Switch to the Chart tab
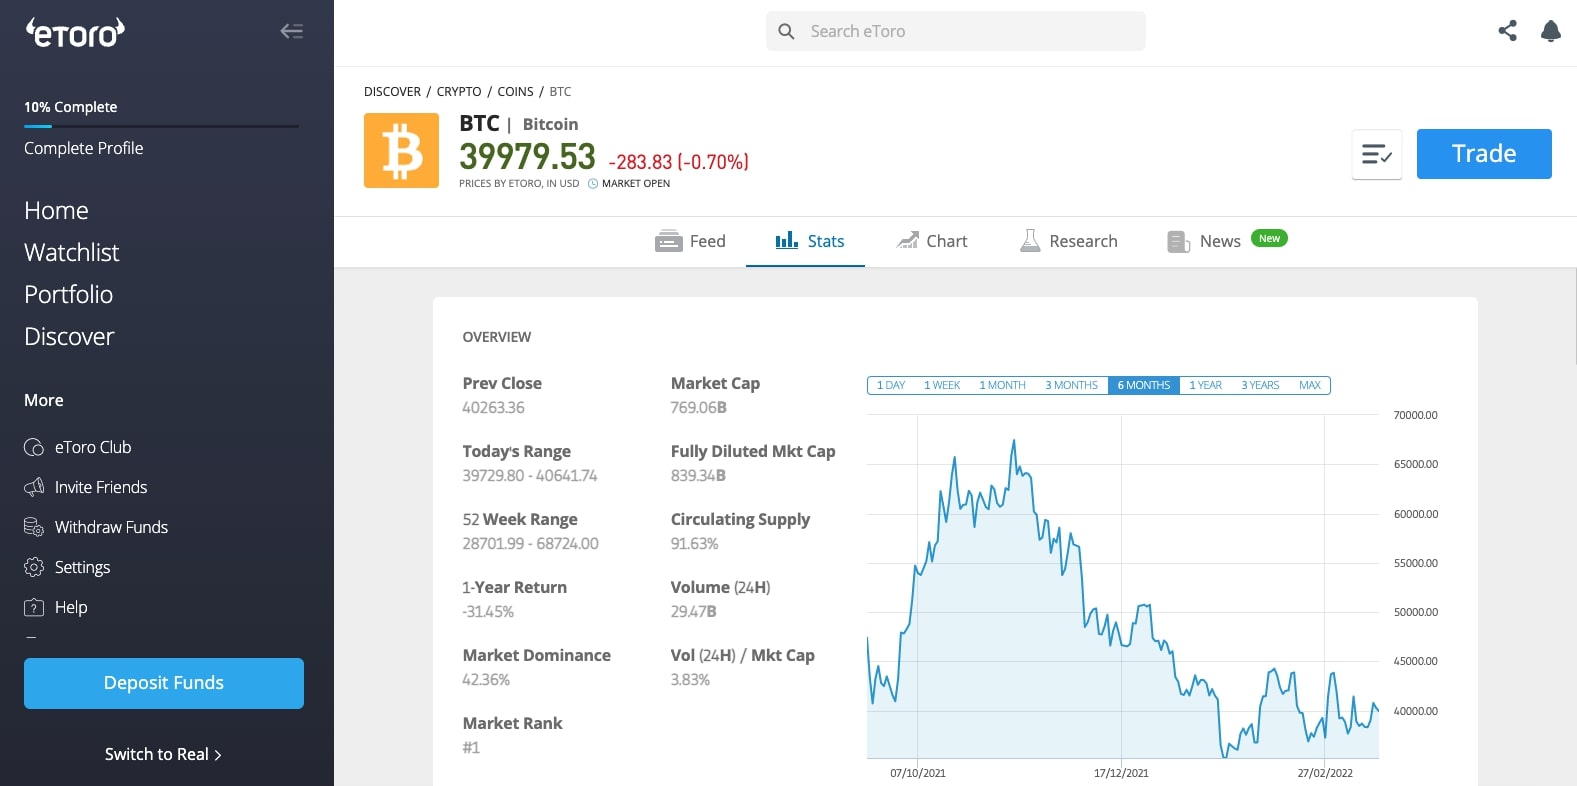The height and width of the screenshot is (786, 1577). (931, 241)
